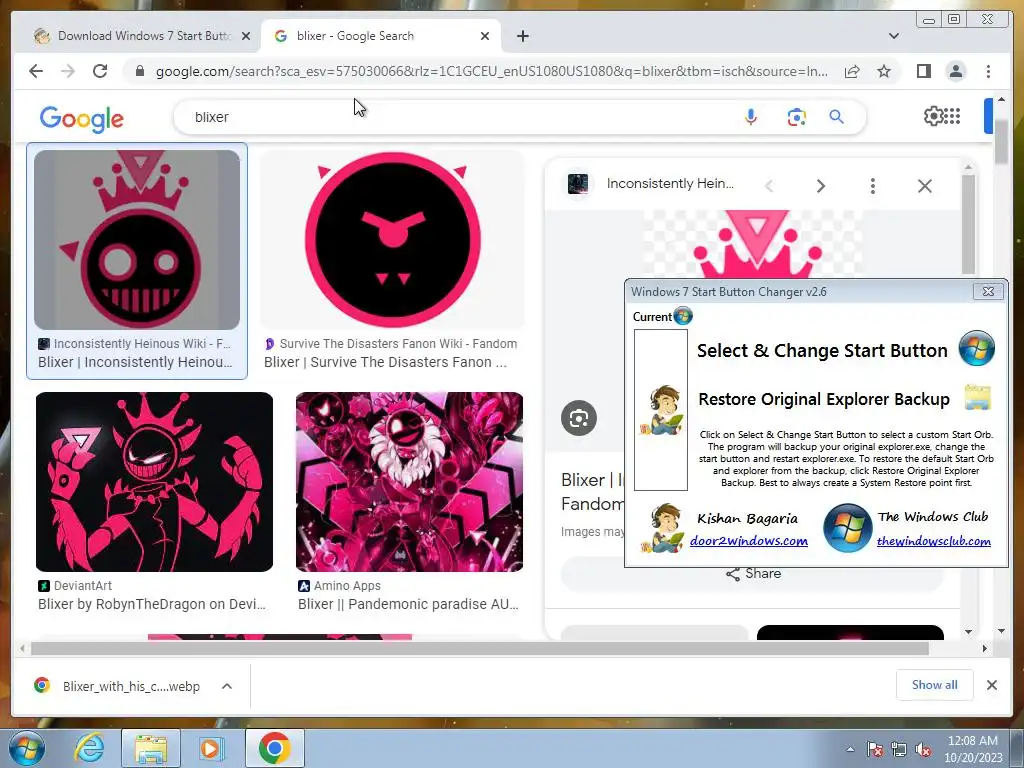Viewport: 1024px width, 768px height.
Task: Go back with Chrome's back arrow
Action: pos(36,71)
